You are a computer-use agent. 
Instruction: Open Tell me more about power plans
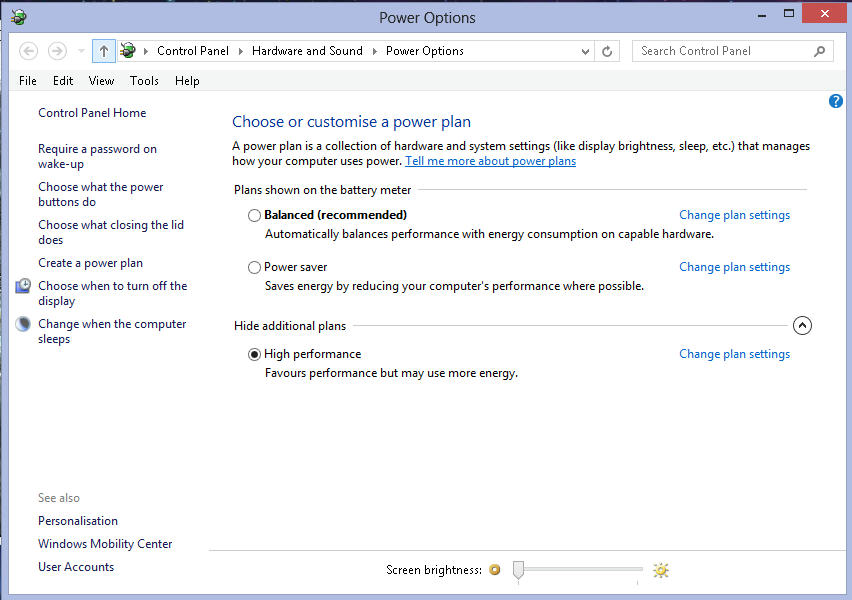pyautogui.click(x=490, y=161)
